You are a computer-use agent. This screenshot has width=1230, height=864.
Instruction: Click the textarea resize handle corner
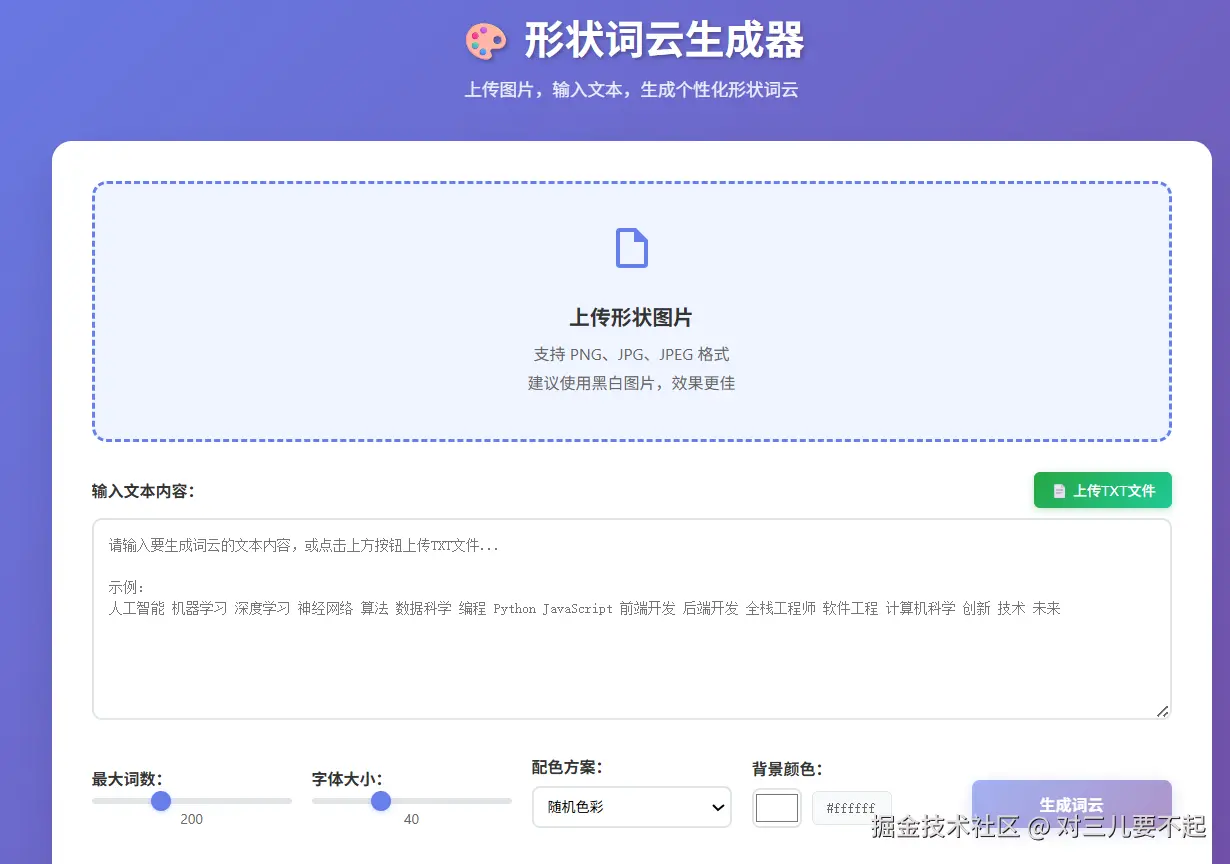(1162, 711)
